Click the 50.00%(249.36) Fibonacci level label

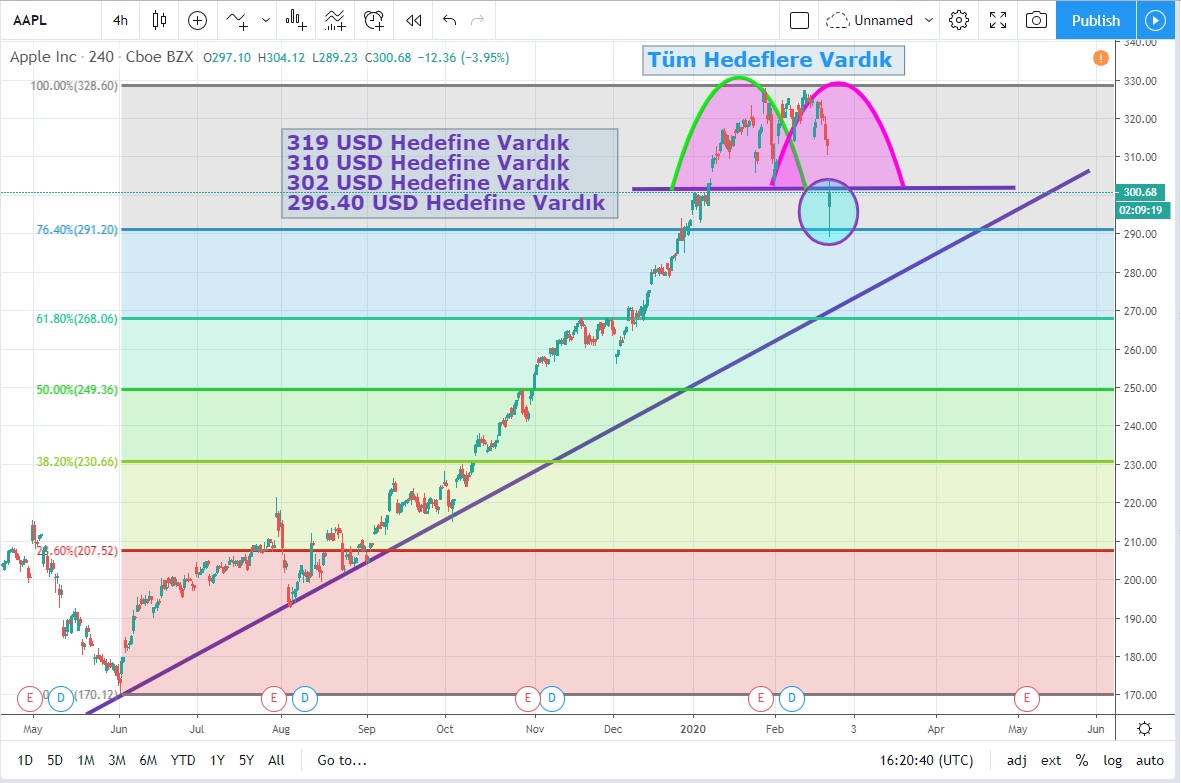(x=77, y=390)
